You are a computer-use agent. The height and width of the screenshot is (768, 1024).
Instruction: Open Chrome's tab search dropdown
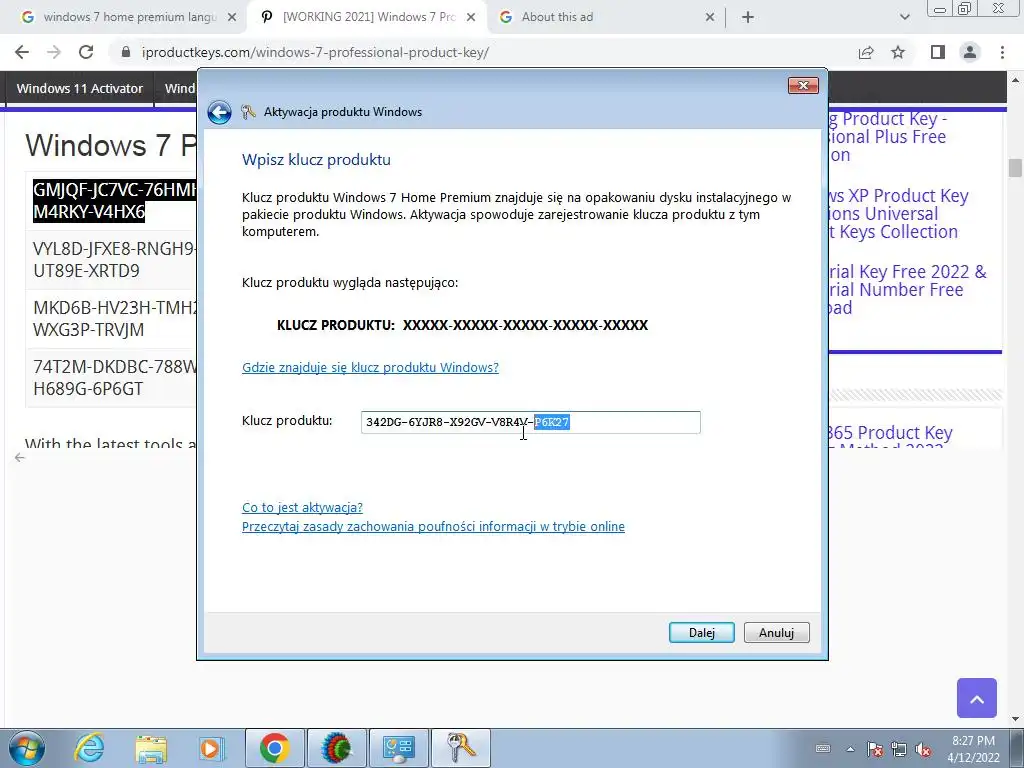904,18
